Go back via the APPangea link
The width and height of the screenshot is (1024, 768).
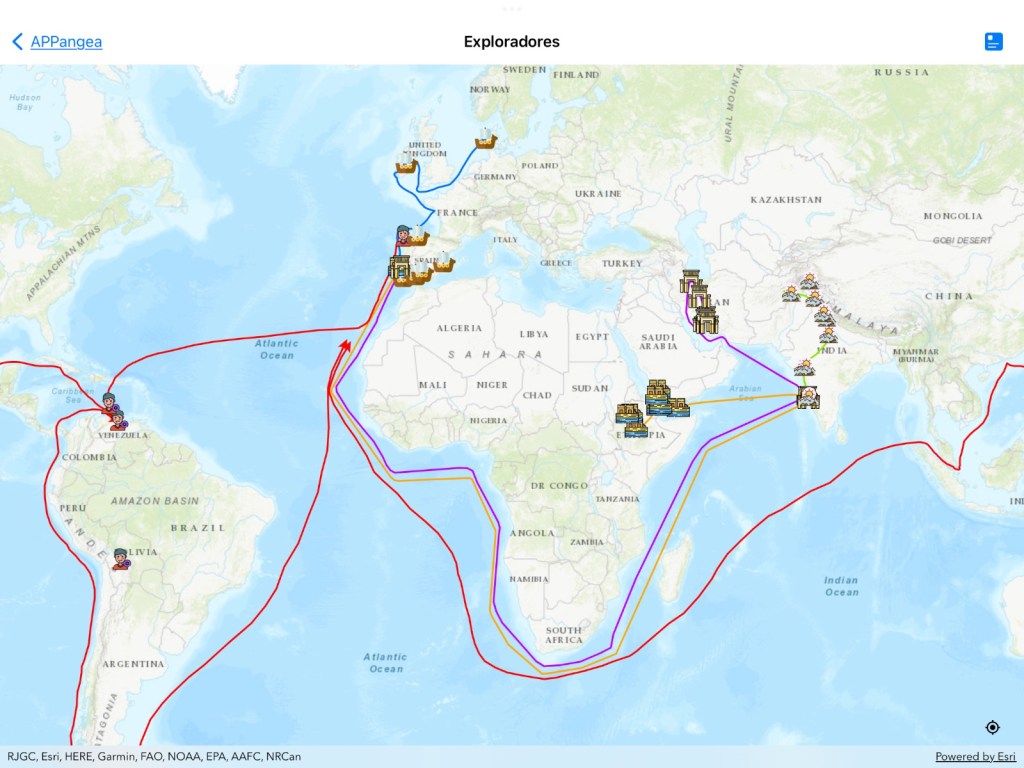click(x=66, y=41)
